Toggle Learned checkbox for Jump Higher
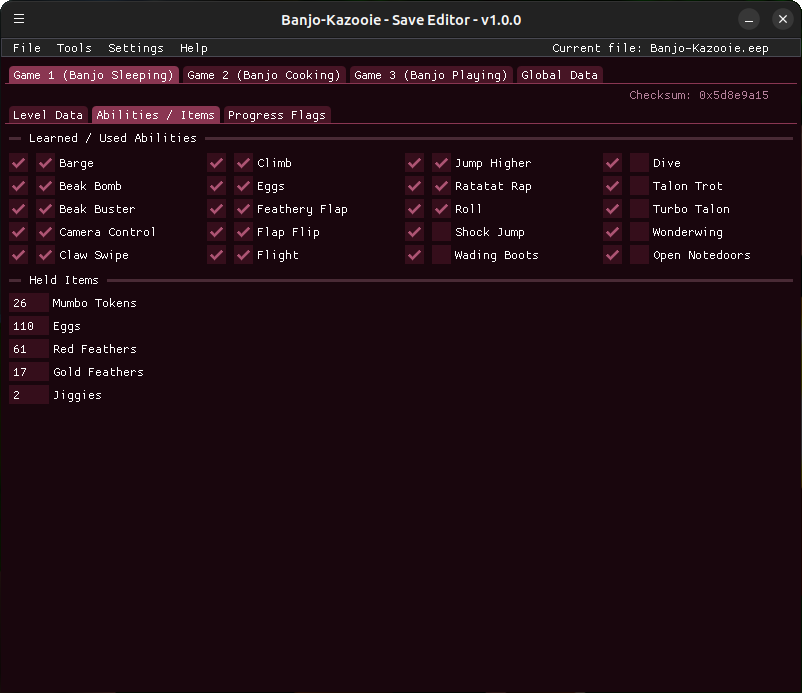This screenshot has height=693, width=802. tap(415, 163)
